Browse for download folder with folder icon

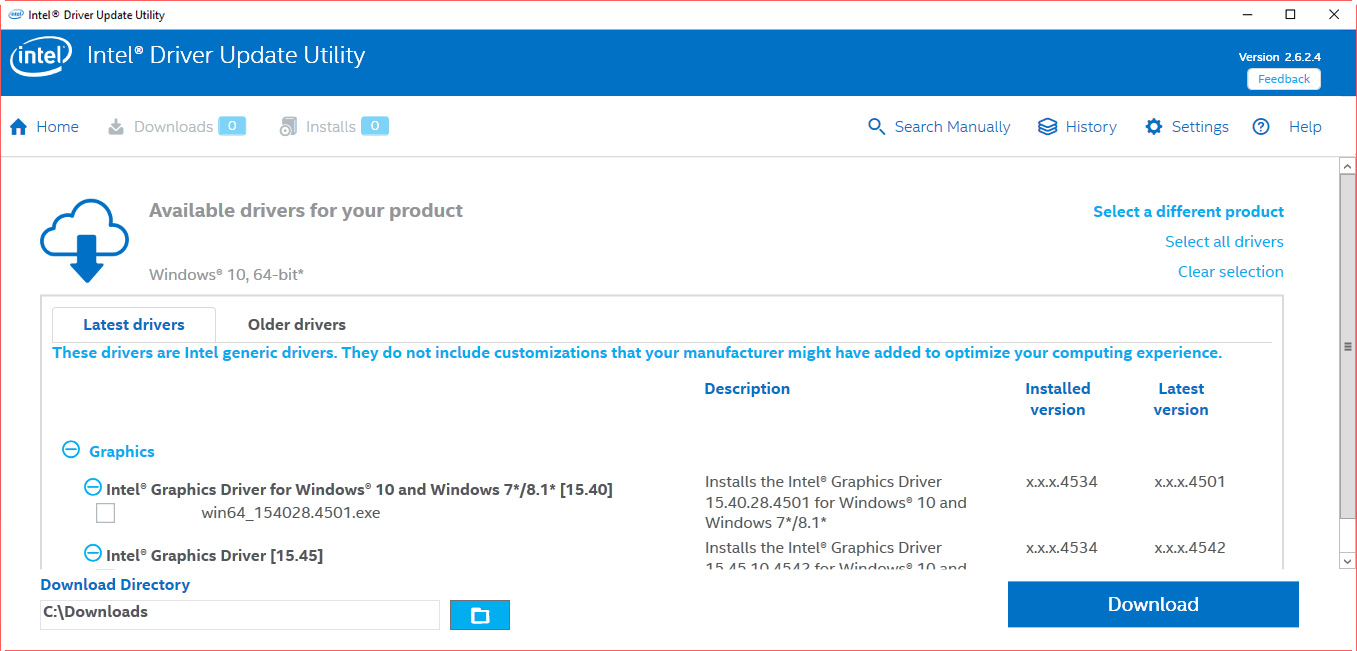click(x=480, y=615)
